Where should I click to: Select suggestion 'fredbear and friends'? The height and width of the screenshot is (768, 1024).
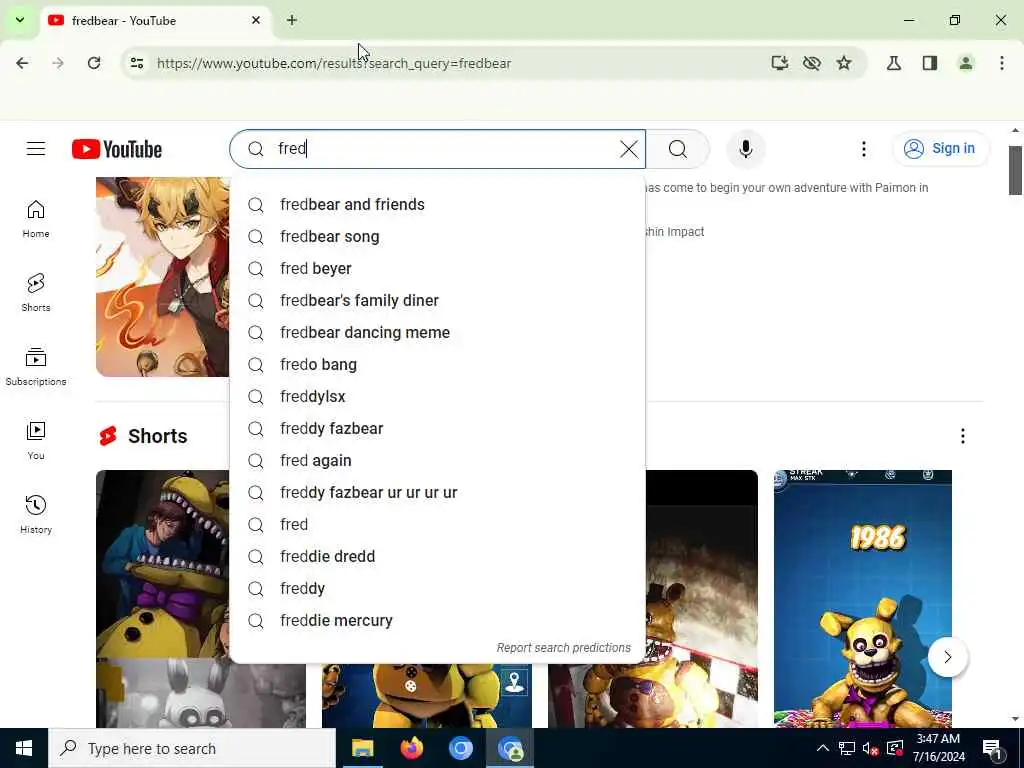point(437,204)
